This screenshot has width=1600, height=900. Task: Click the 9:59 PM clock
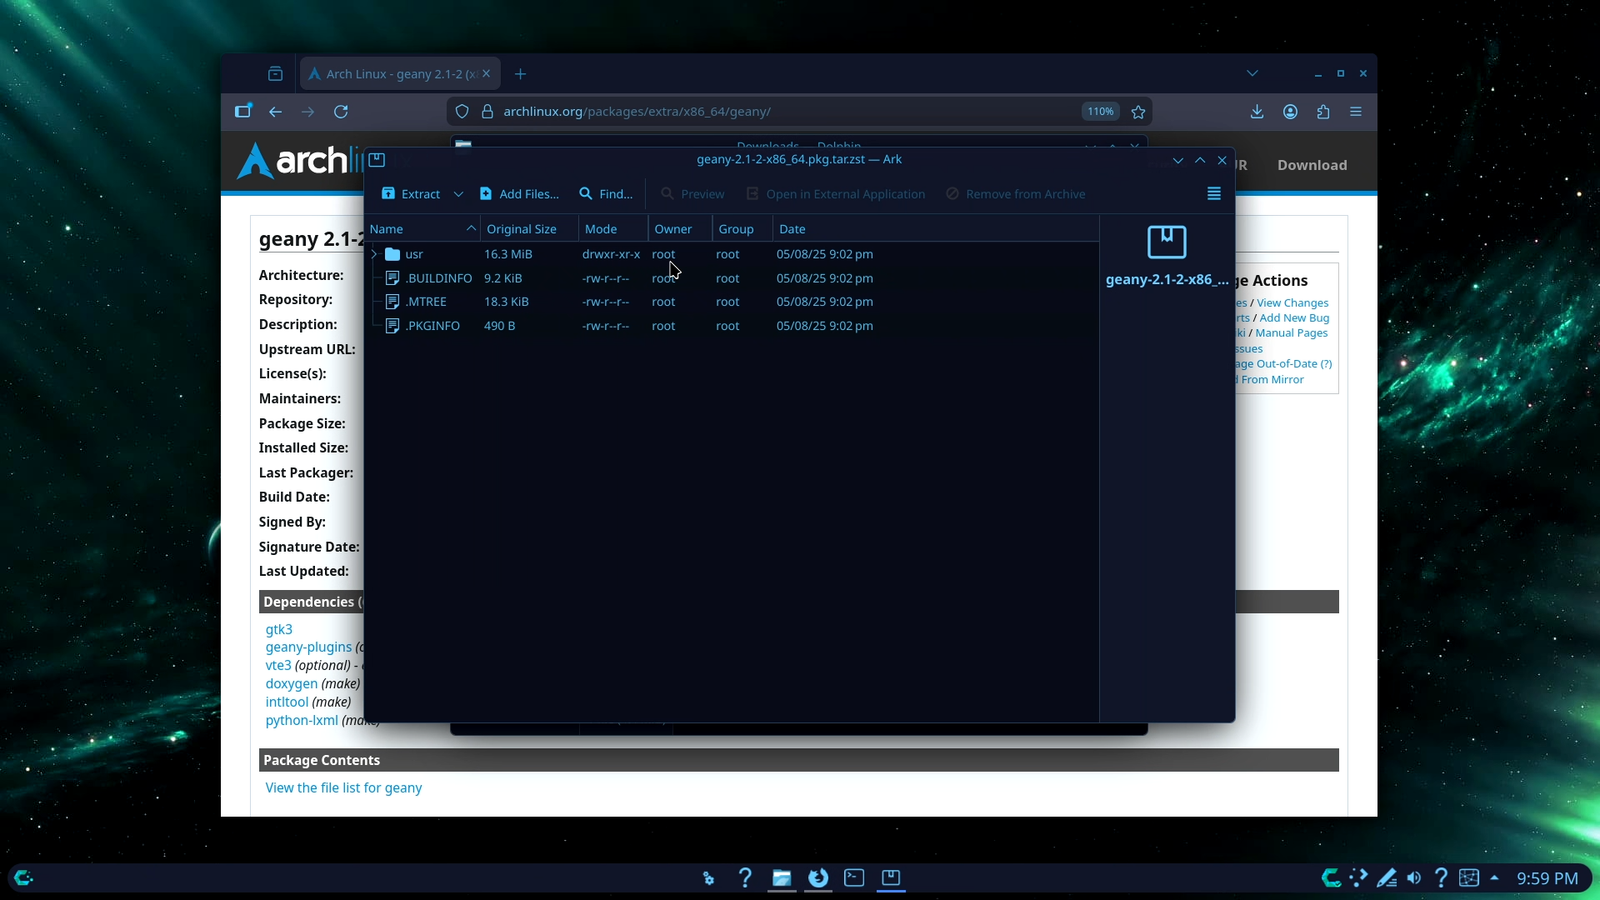point(1547,878)
